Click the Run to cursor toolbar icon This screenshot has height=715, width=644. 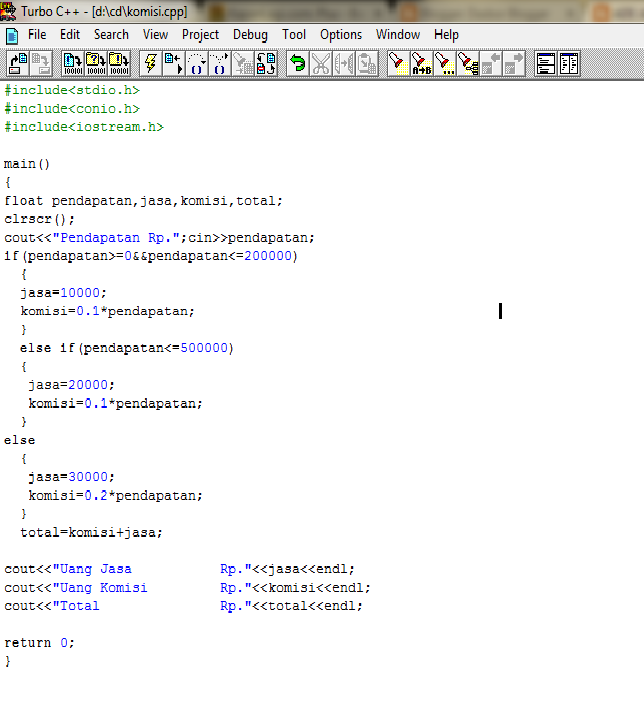174,63
